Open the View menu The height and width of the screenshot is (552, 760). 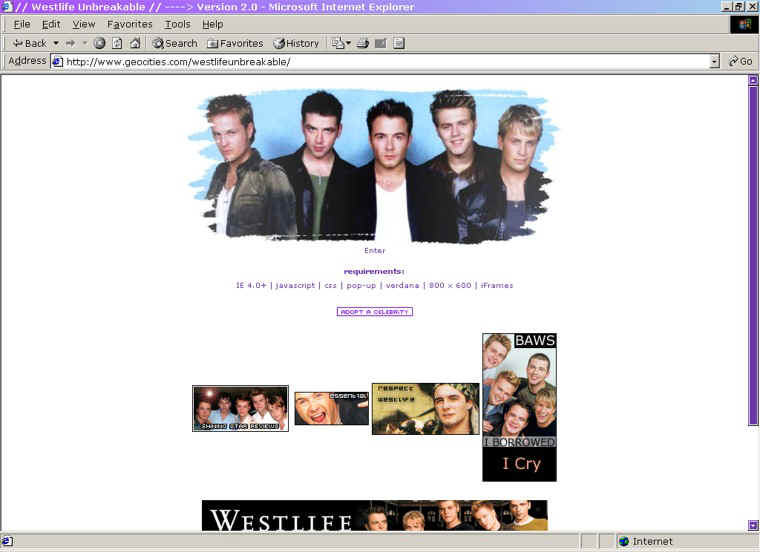(84, 24)
